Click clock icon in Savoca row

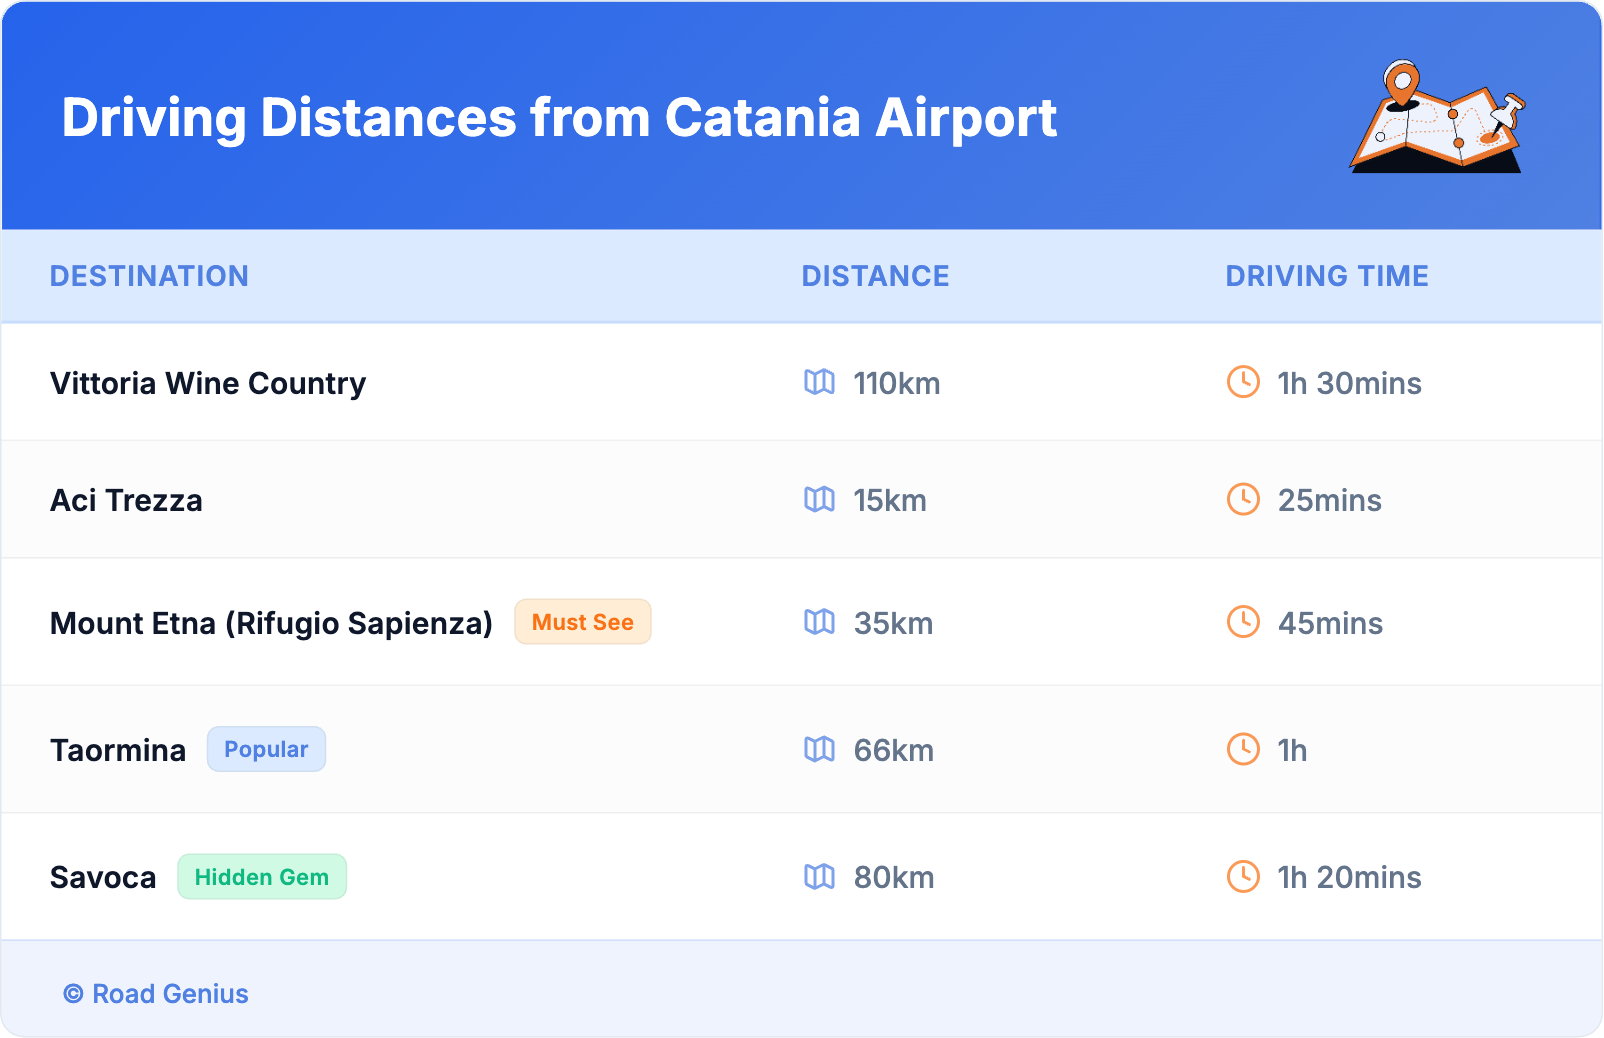1243,877
